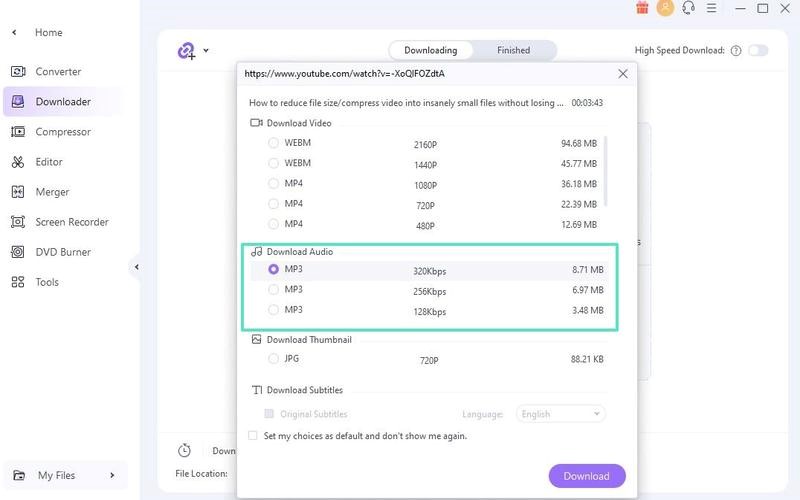Open the Merger tool icon

pyautogui.click(x=17, y=192)
